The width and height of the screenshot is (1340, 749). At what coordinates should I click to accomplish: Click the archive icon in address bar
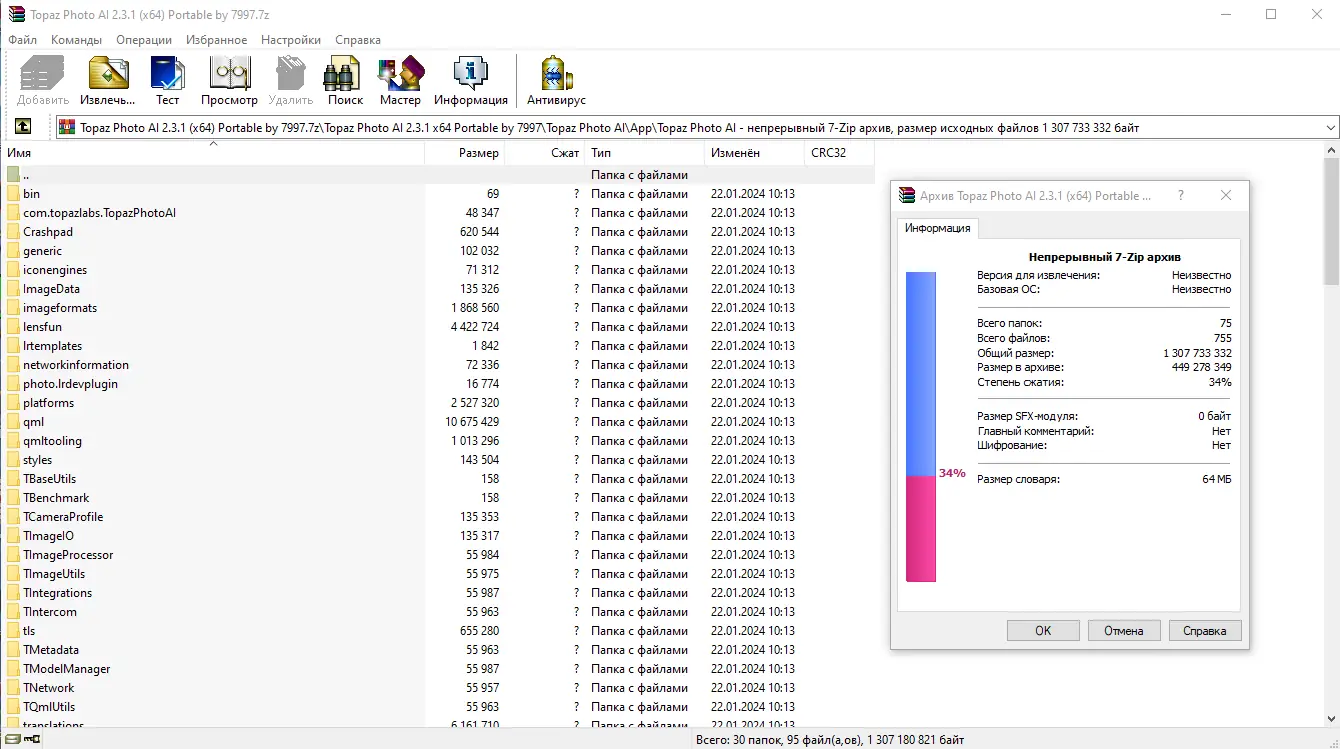(x=67, y=127)
